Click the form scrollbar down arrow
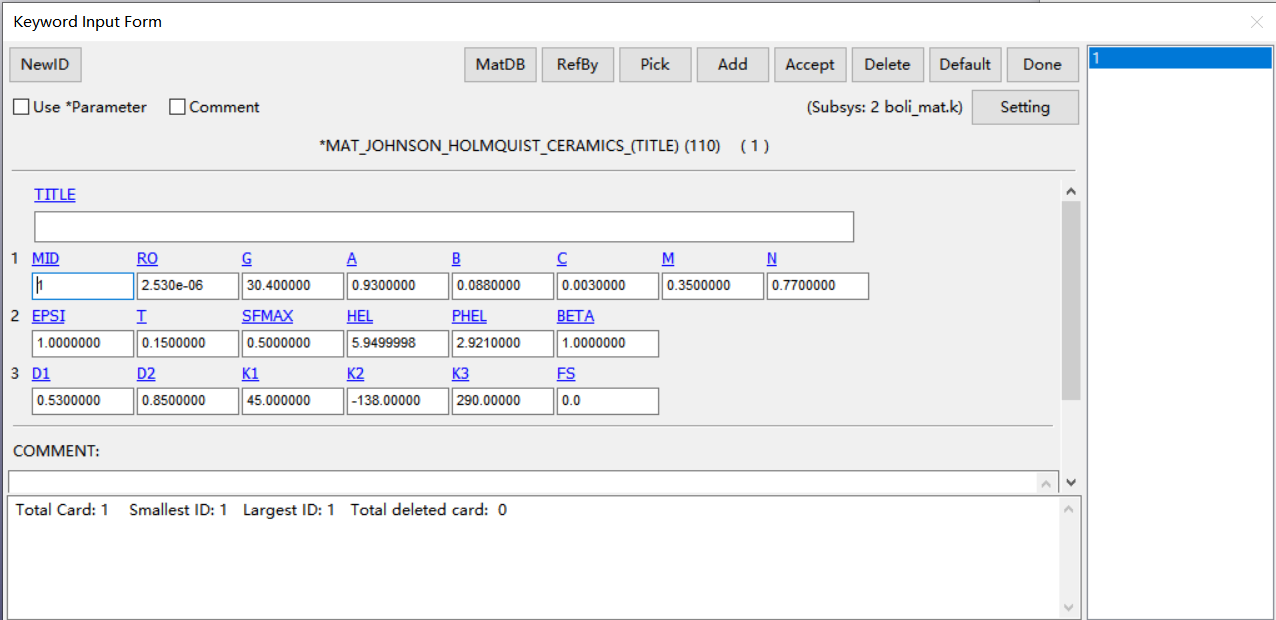 [1071, 481]
